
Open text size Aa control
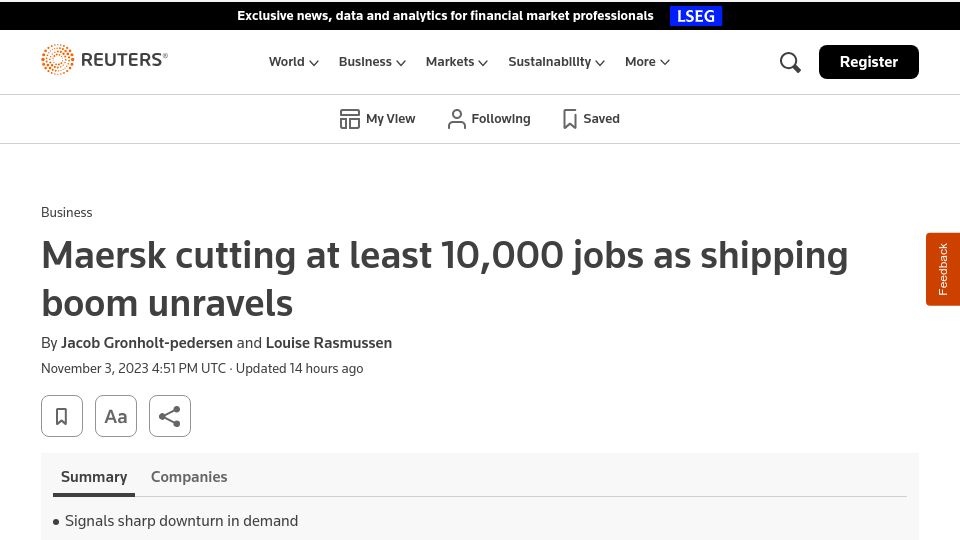(116, 416)
